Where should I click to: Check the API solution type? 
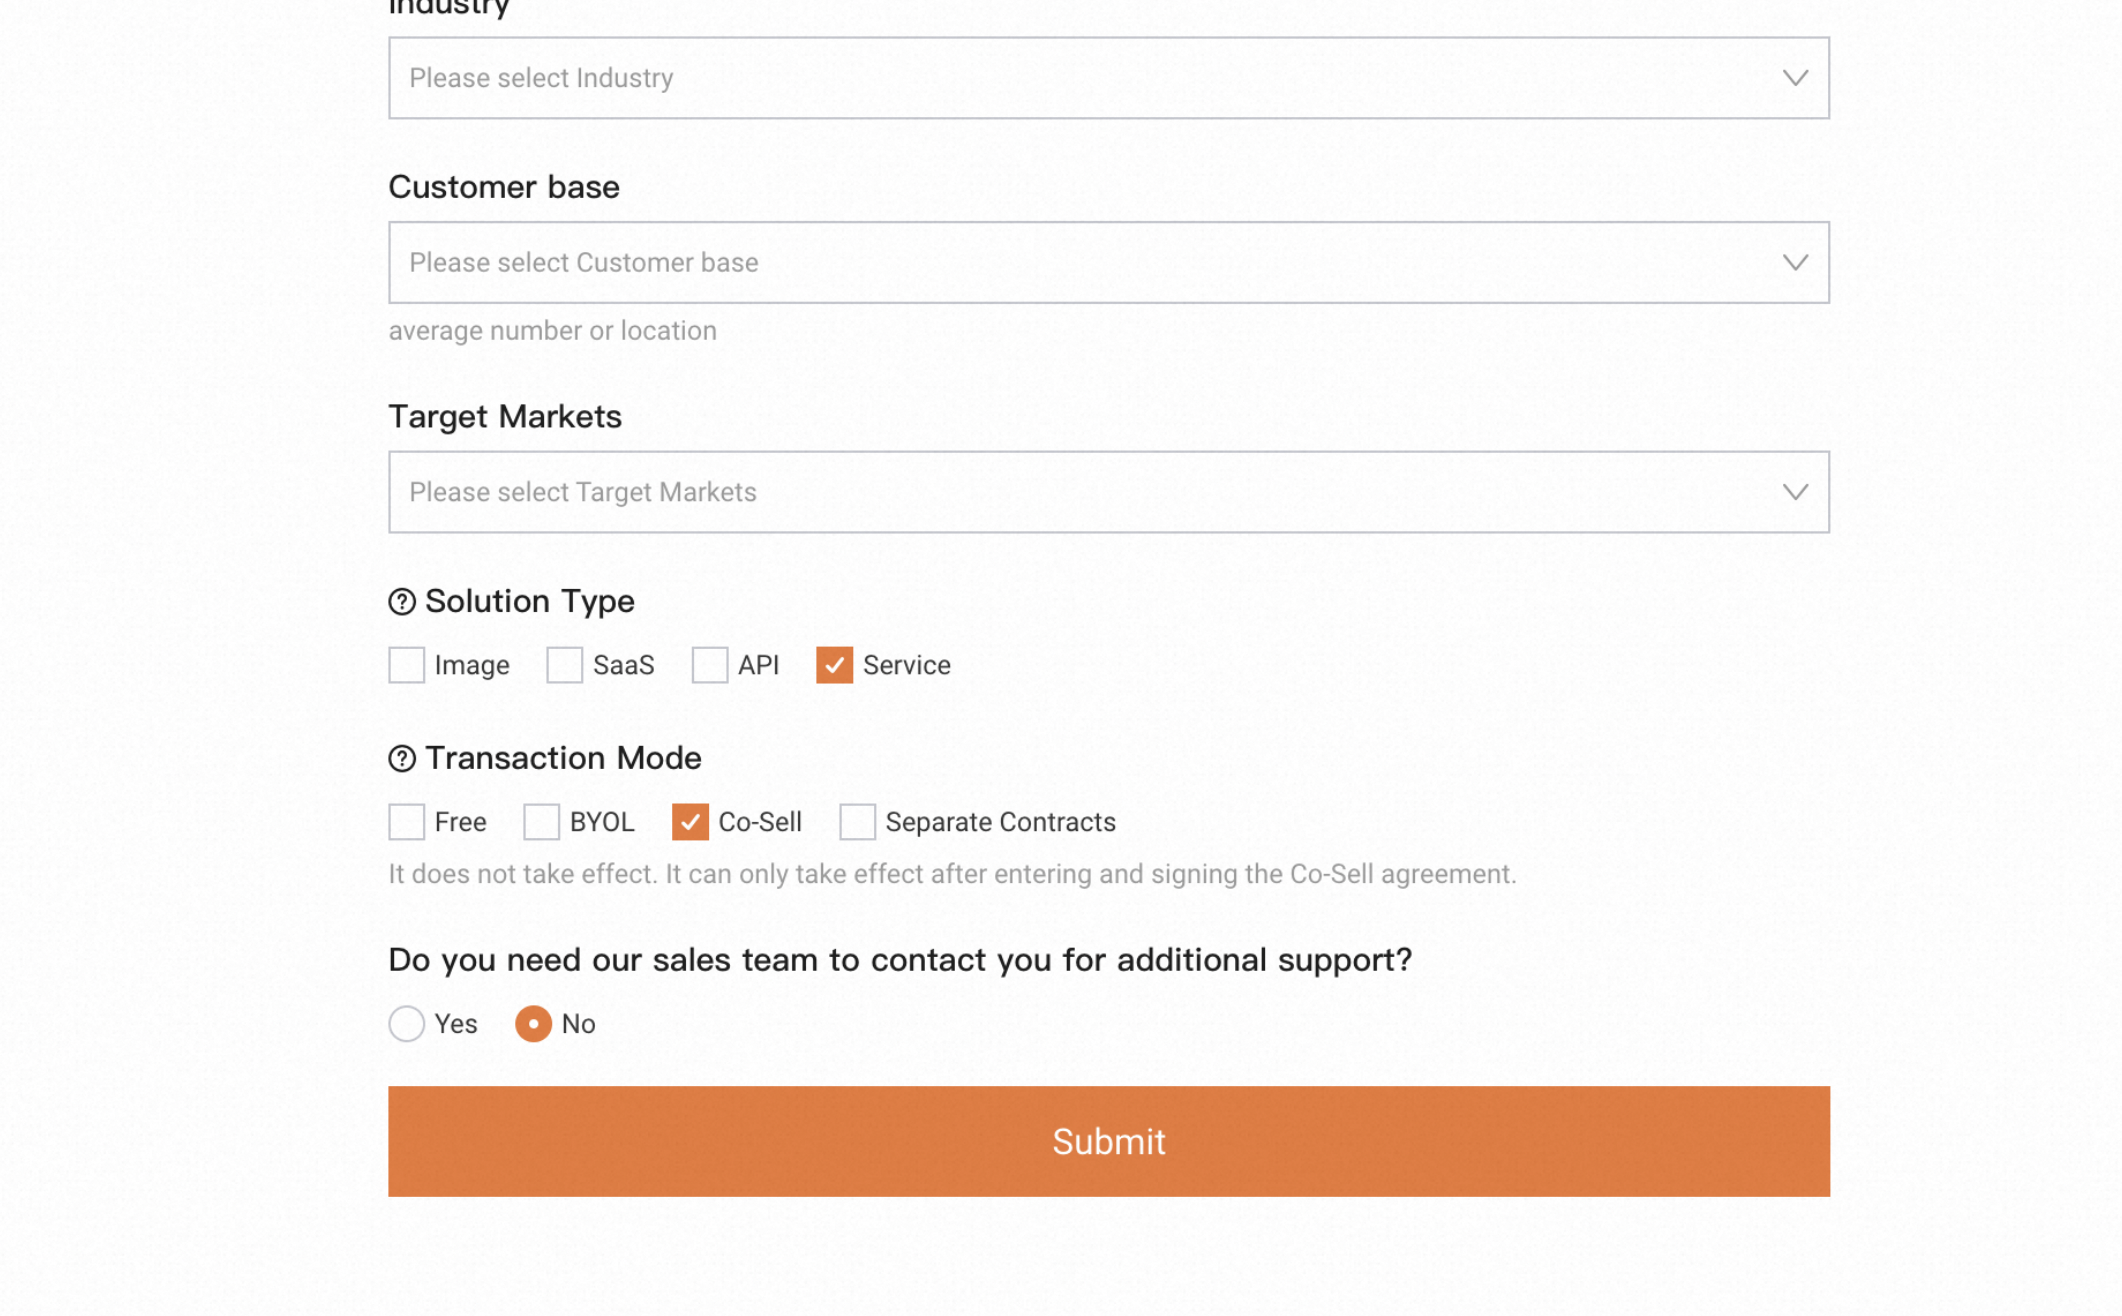(x=709, y=665)
